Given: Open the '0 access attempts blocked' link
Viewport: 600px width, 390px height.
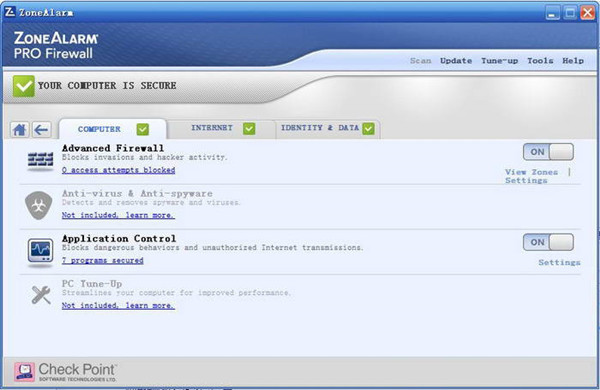Looking at the screenshot, I should pos(119,170).
